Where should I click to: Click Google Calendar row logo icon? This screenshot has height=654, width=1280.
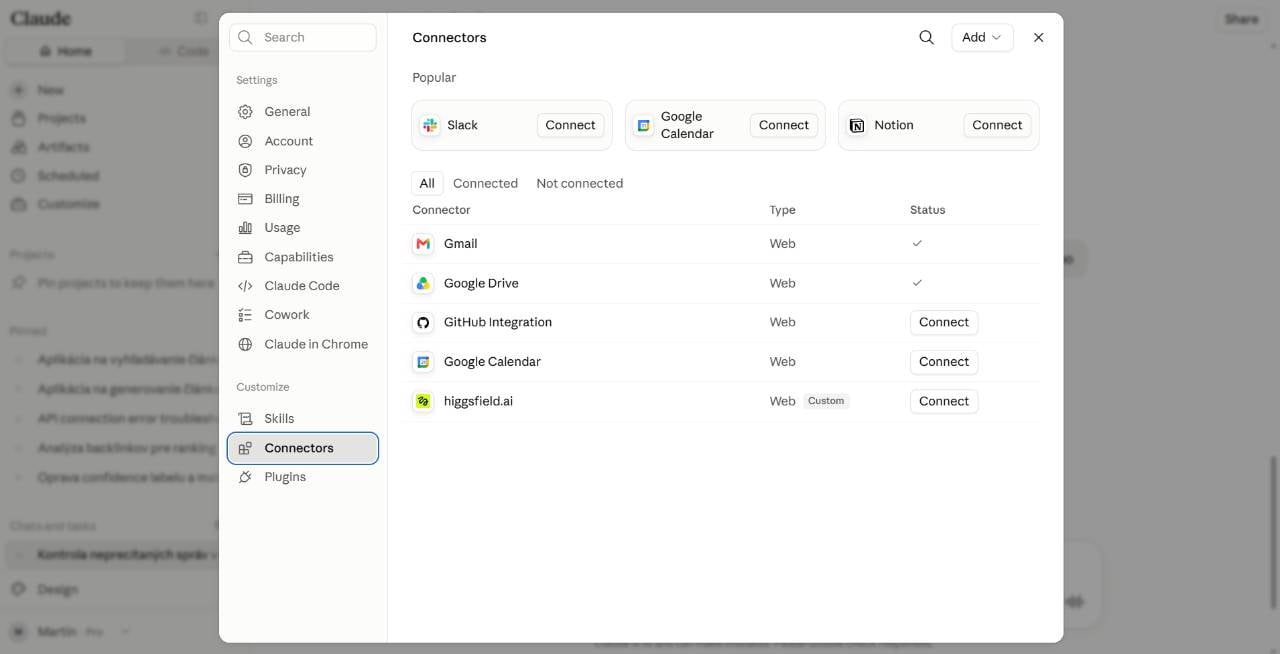pos(423,362)
